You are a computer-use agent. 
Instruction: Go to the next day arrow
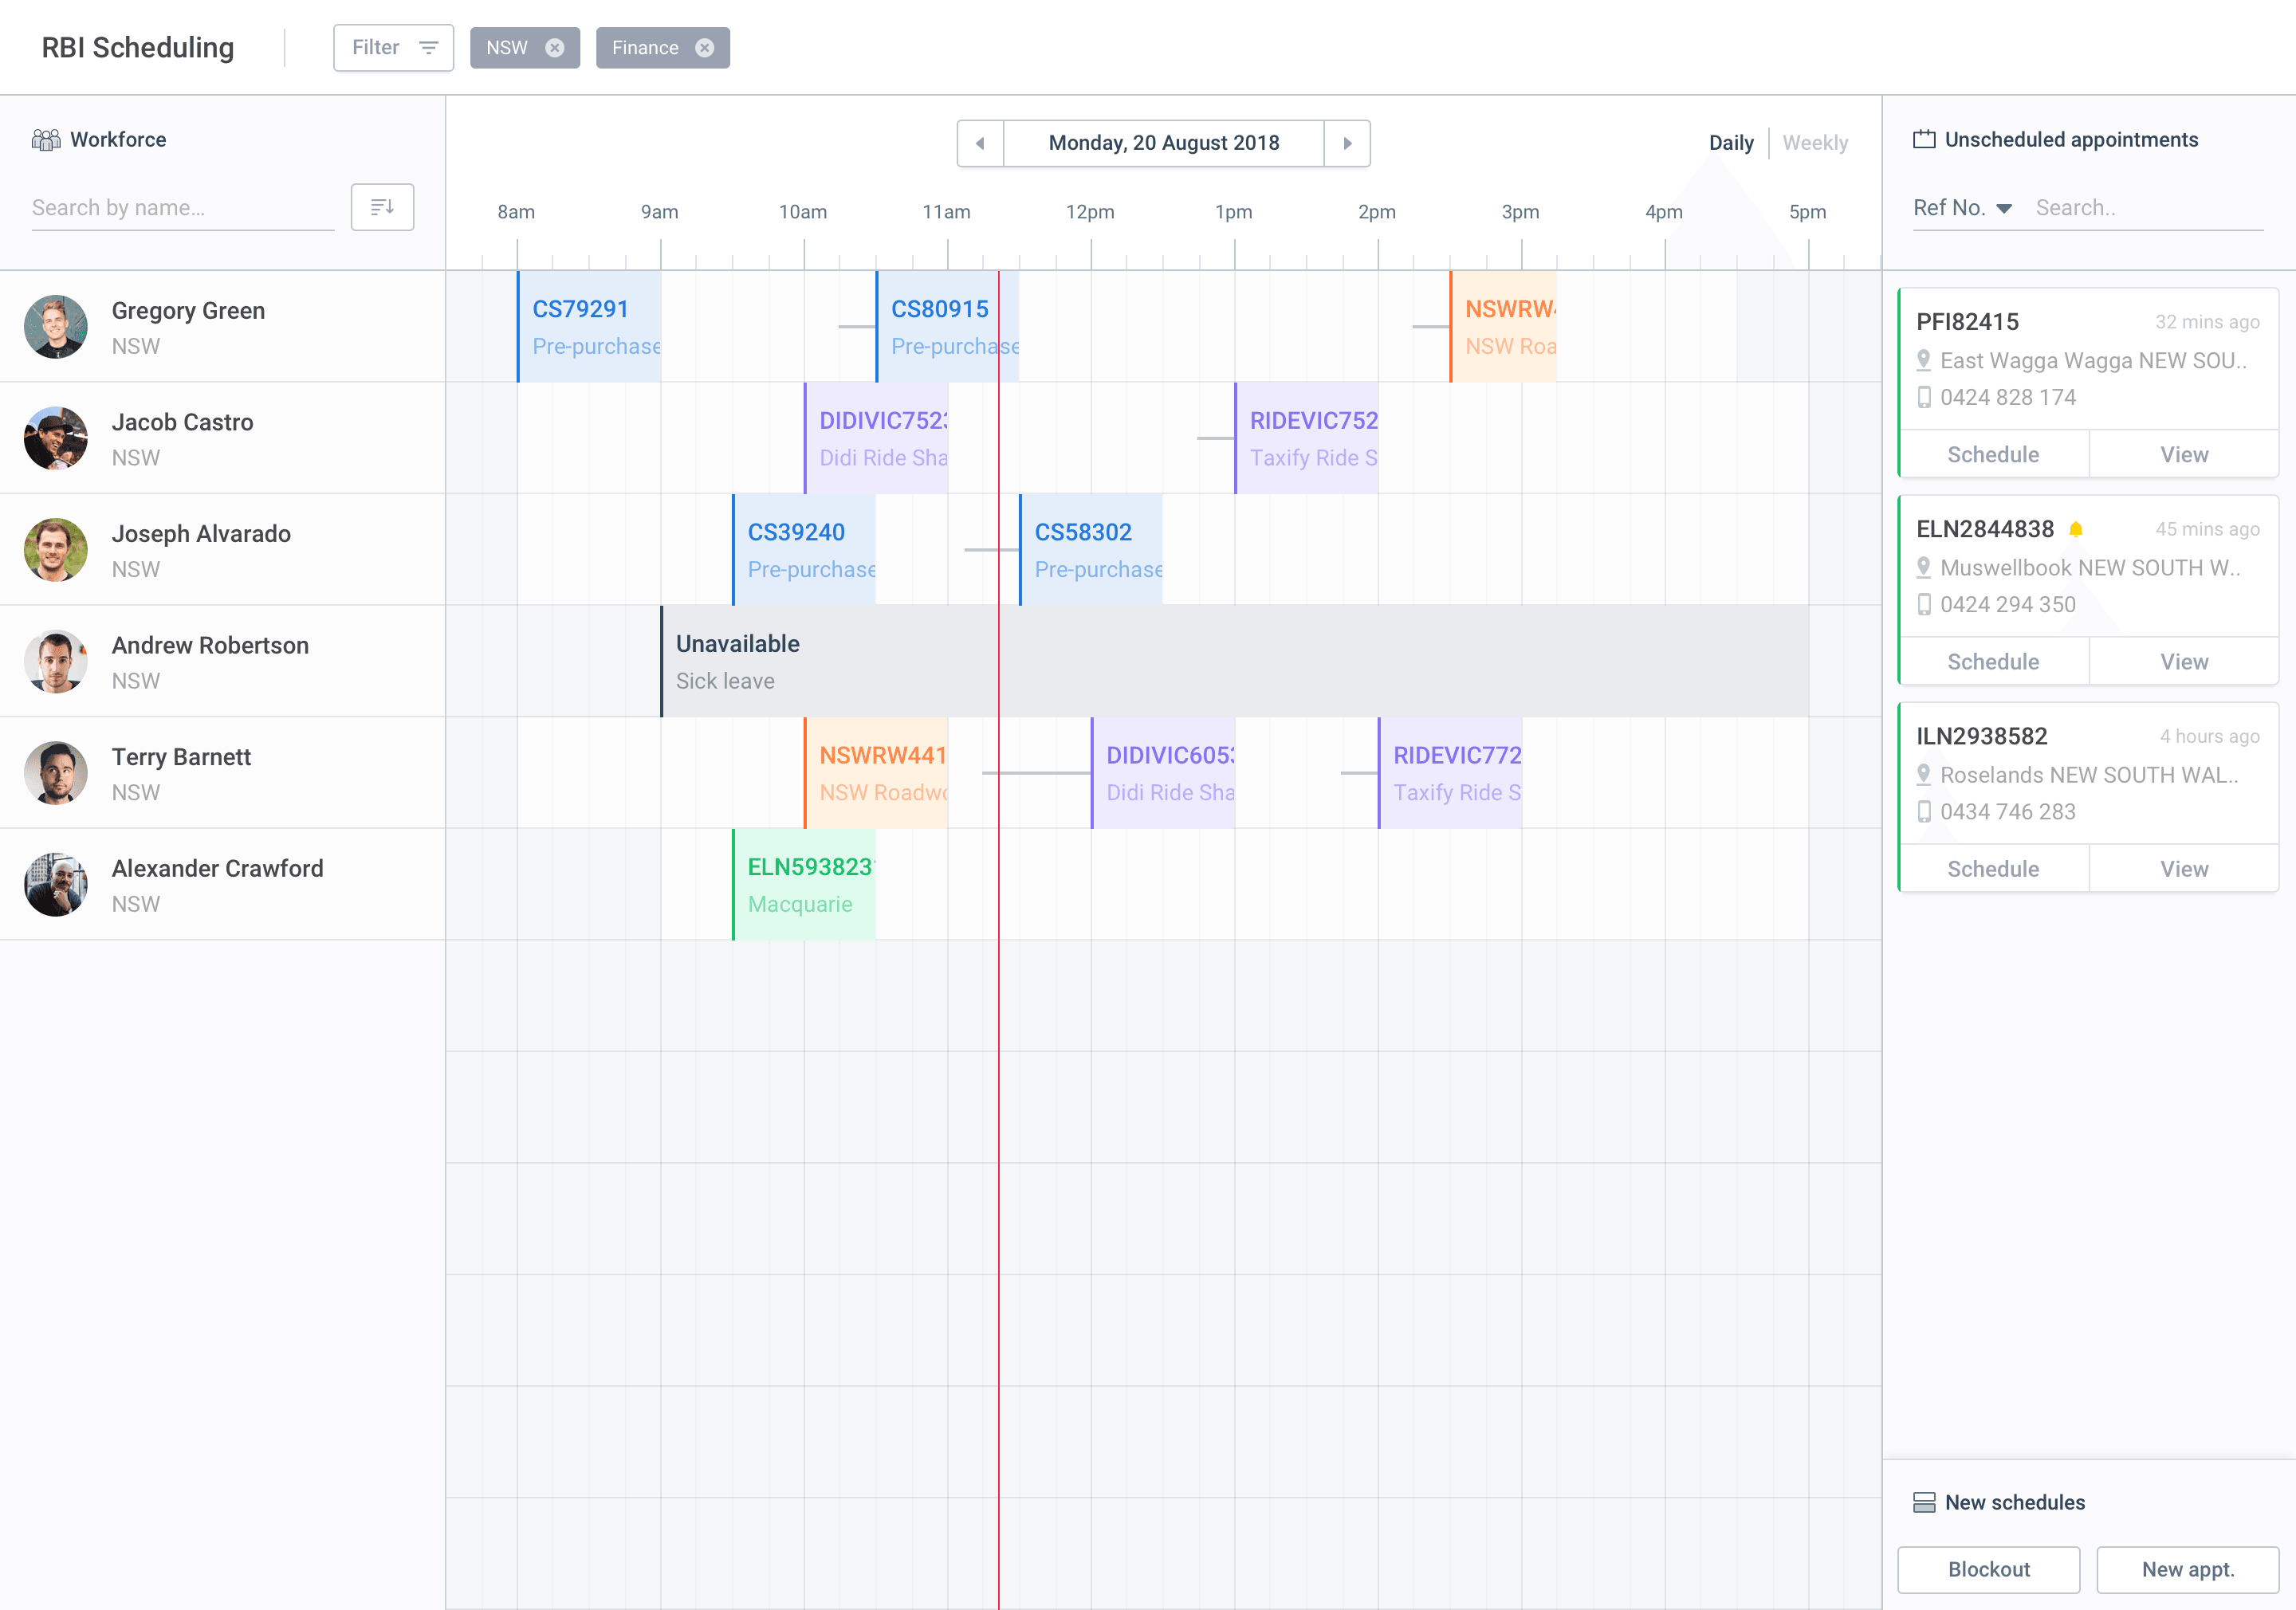pos(1347,143)
